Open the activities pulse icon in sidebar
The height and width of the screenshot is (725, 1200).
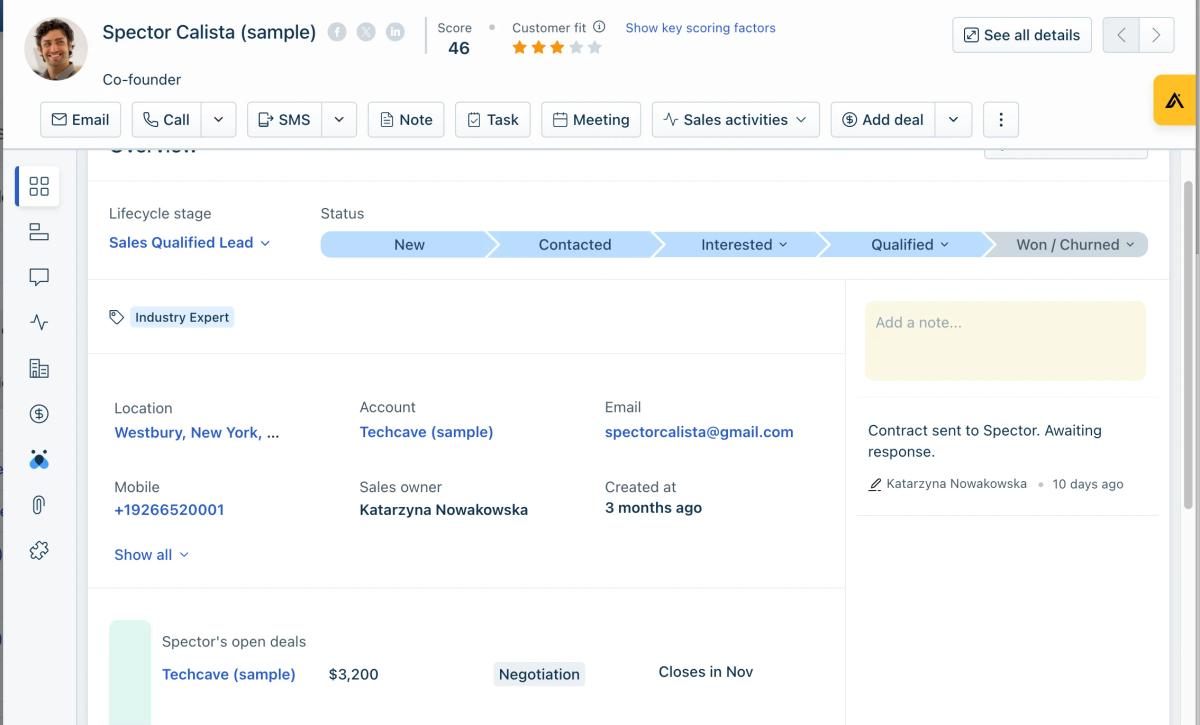[39, 322]
